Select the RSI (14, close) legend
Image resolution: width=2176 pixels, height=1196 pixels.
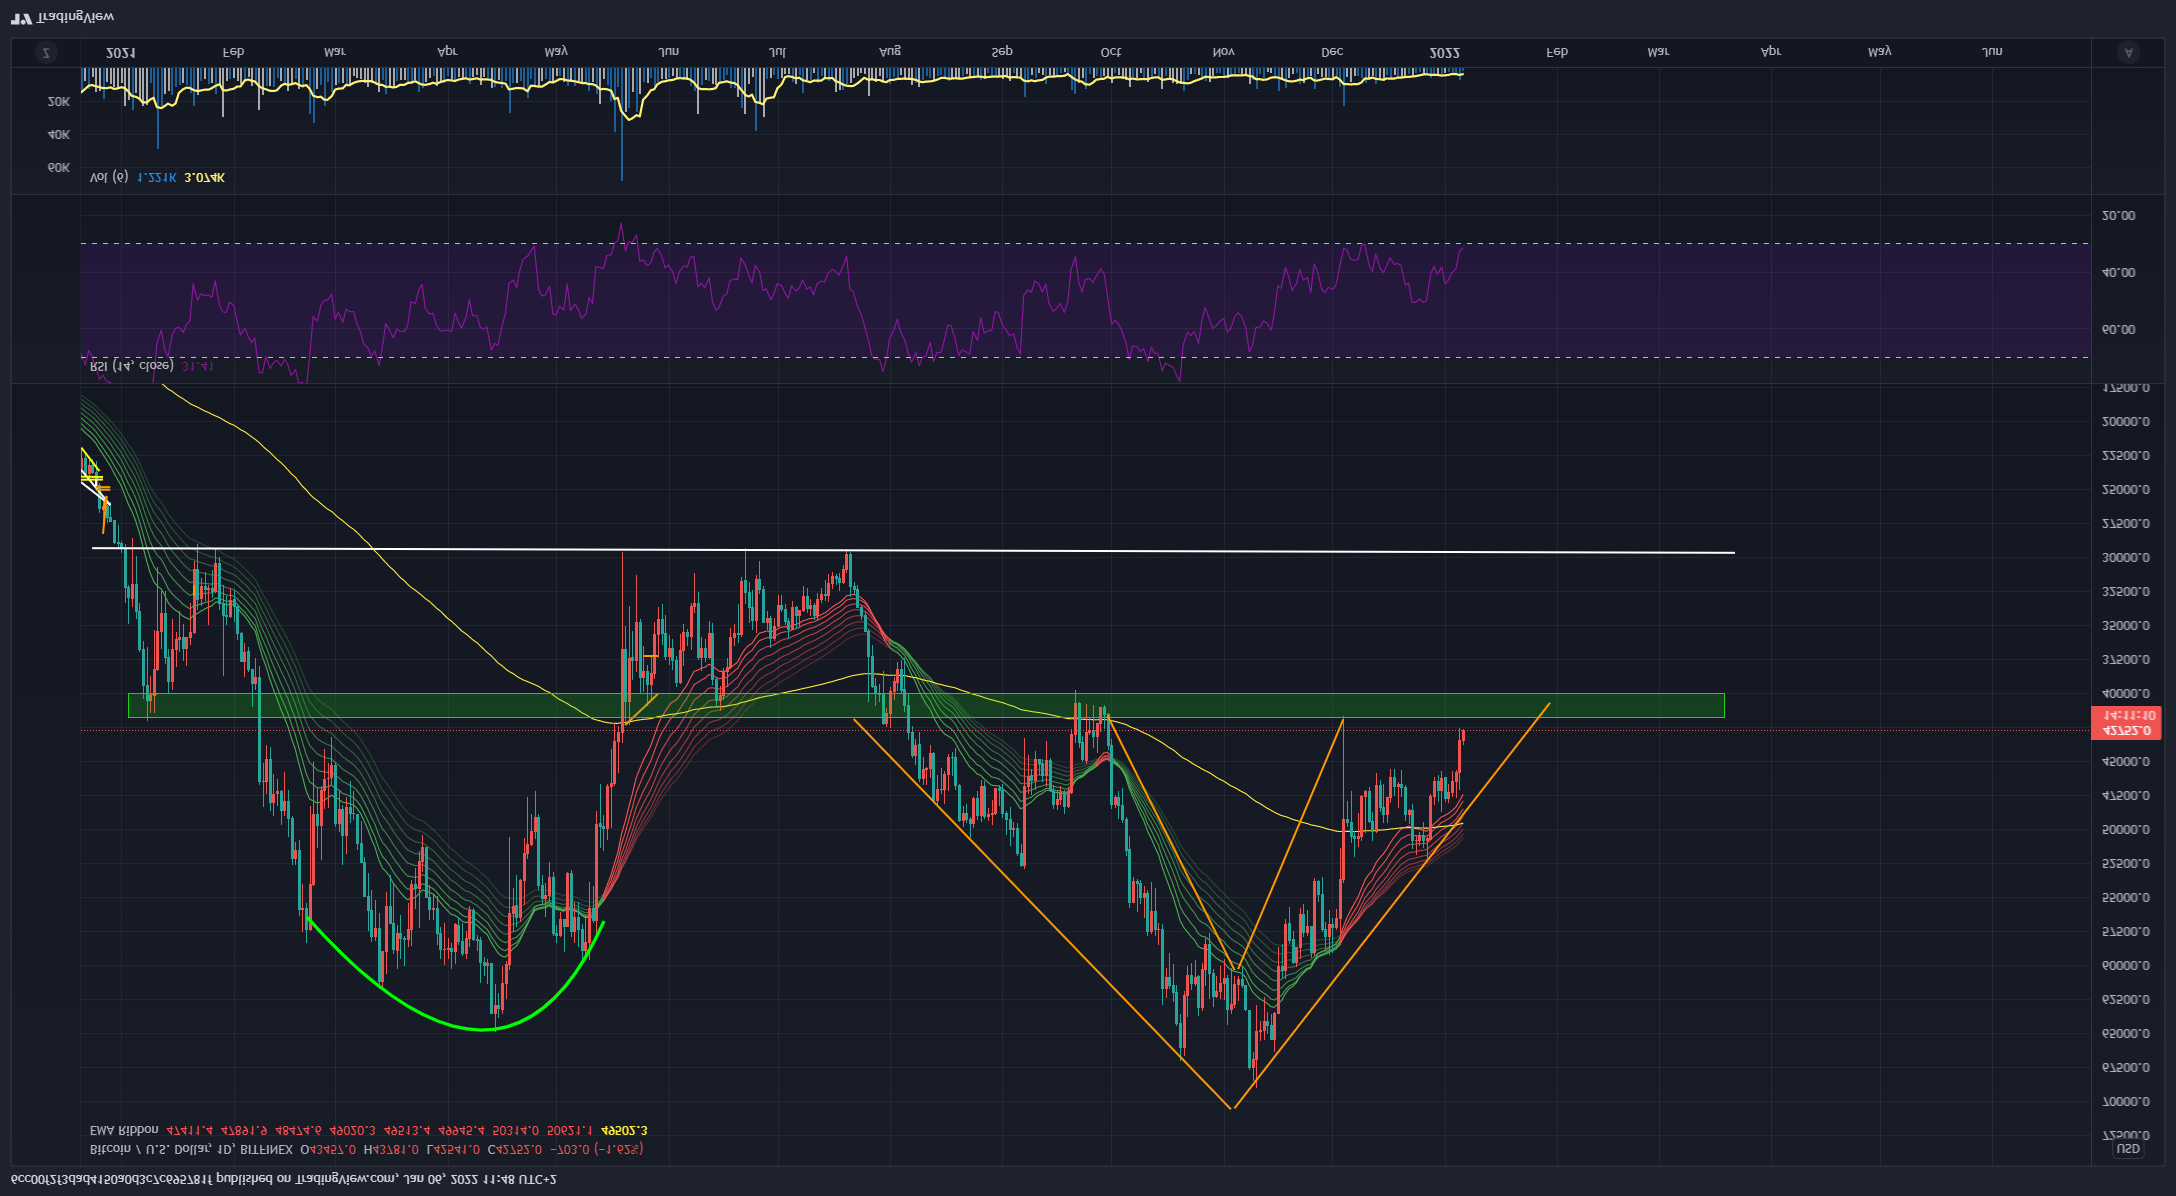click(x=131, y=366)
